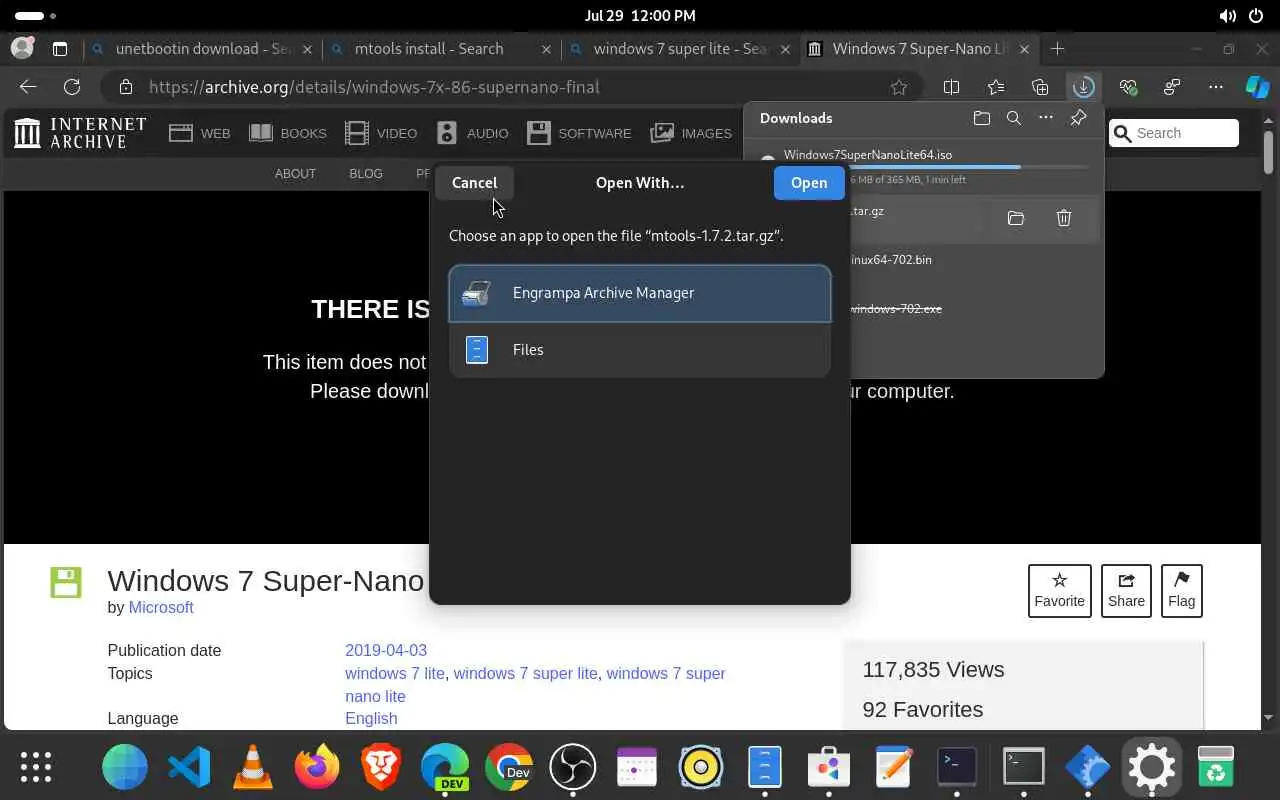Switch to windows 7 super lite tab
The image size is (1280, 800).
(680, 48)
